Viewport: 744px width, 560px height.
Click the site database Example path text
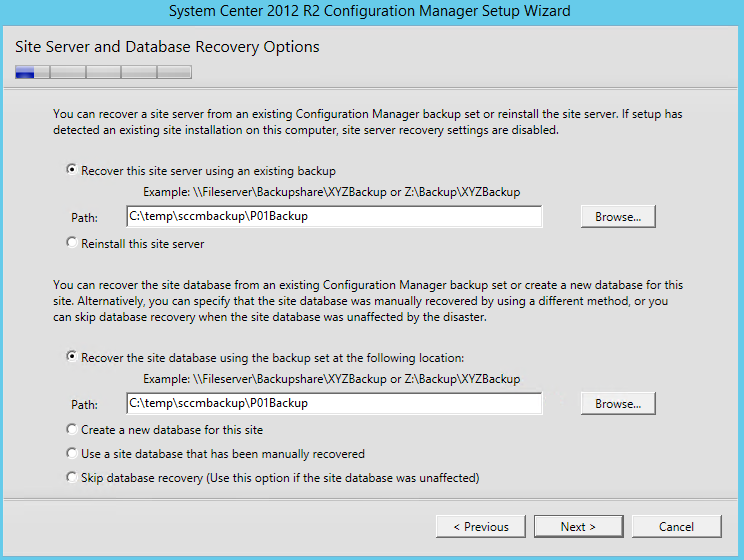click(x=332, y=379)
